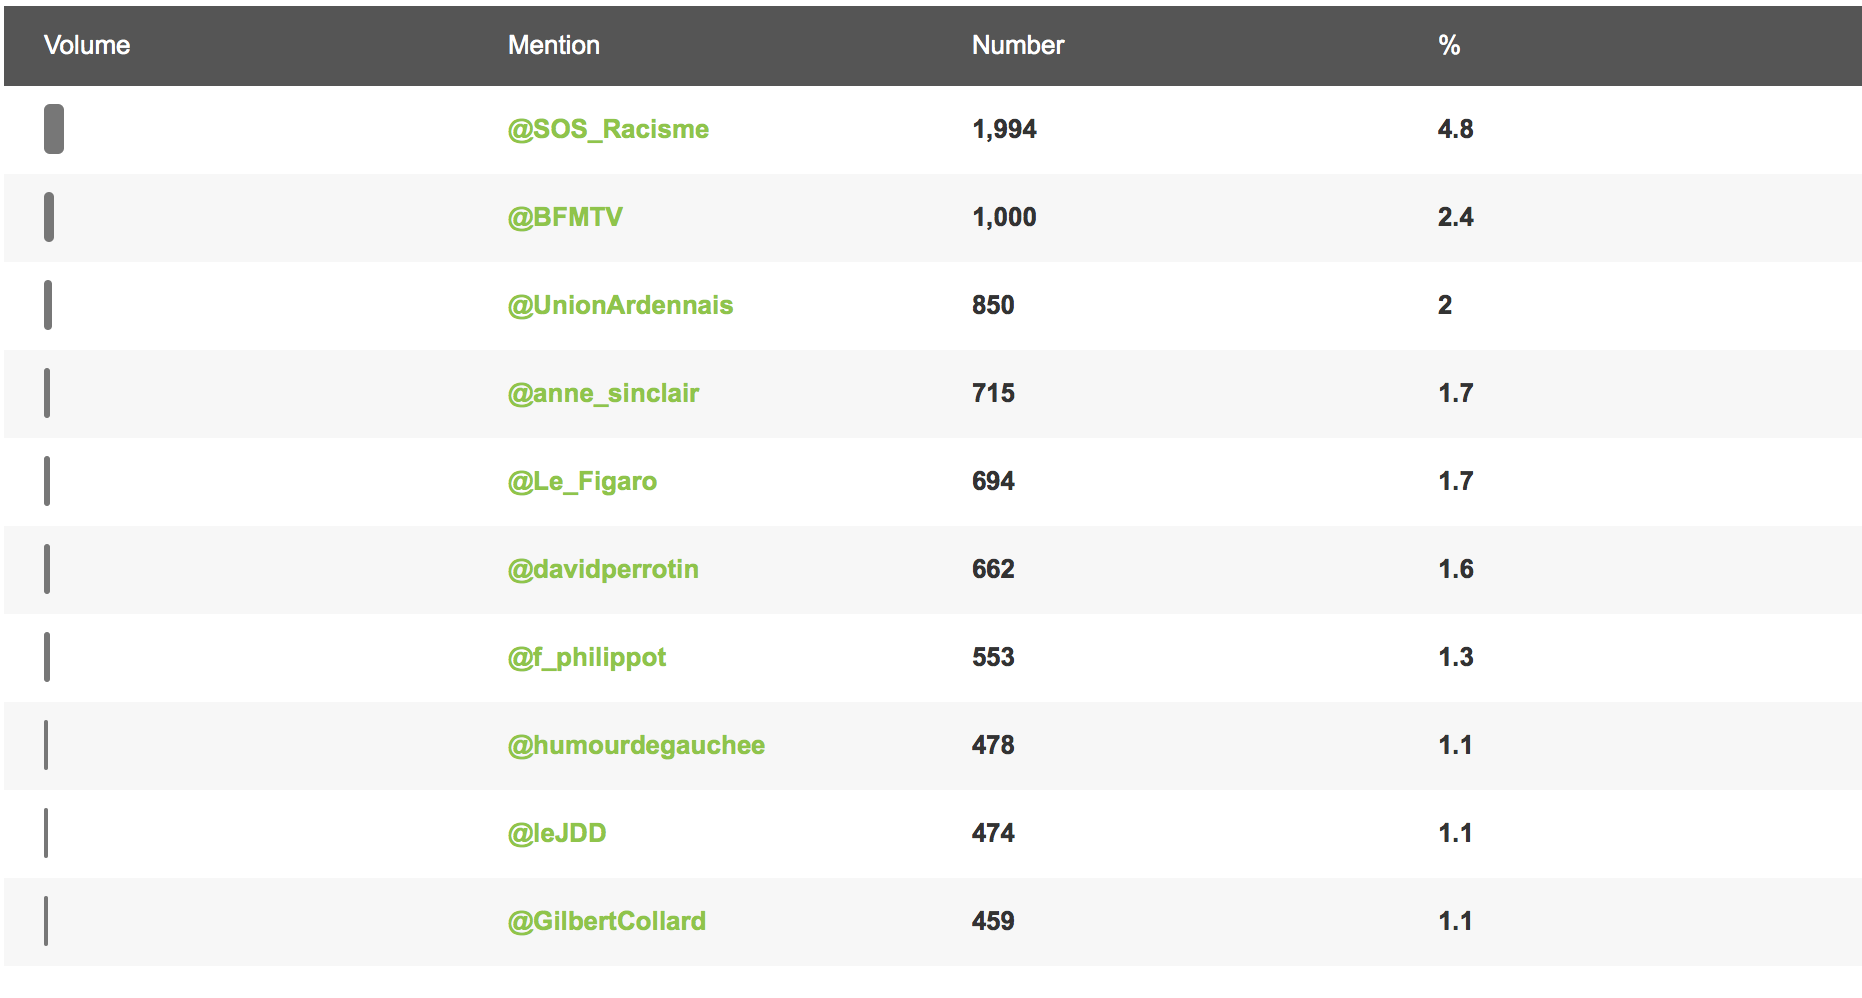Select the @anne_sinclair mention
Screen dimensions: 1862x998
coord(603,394)
